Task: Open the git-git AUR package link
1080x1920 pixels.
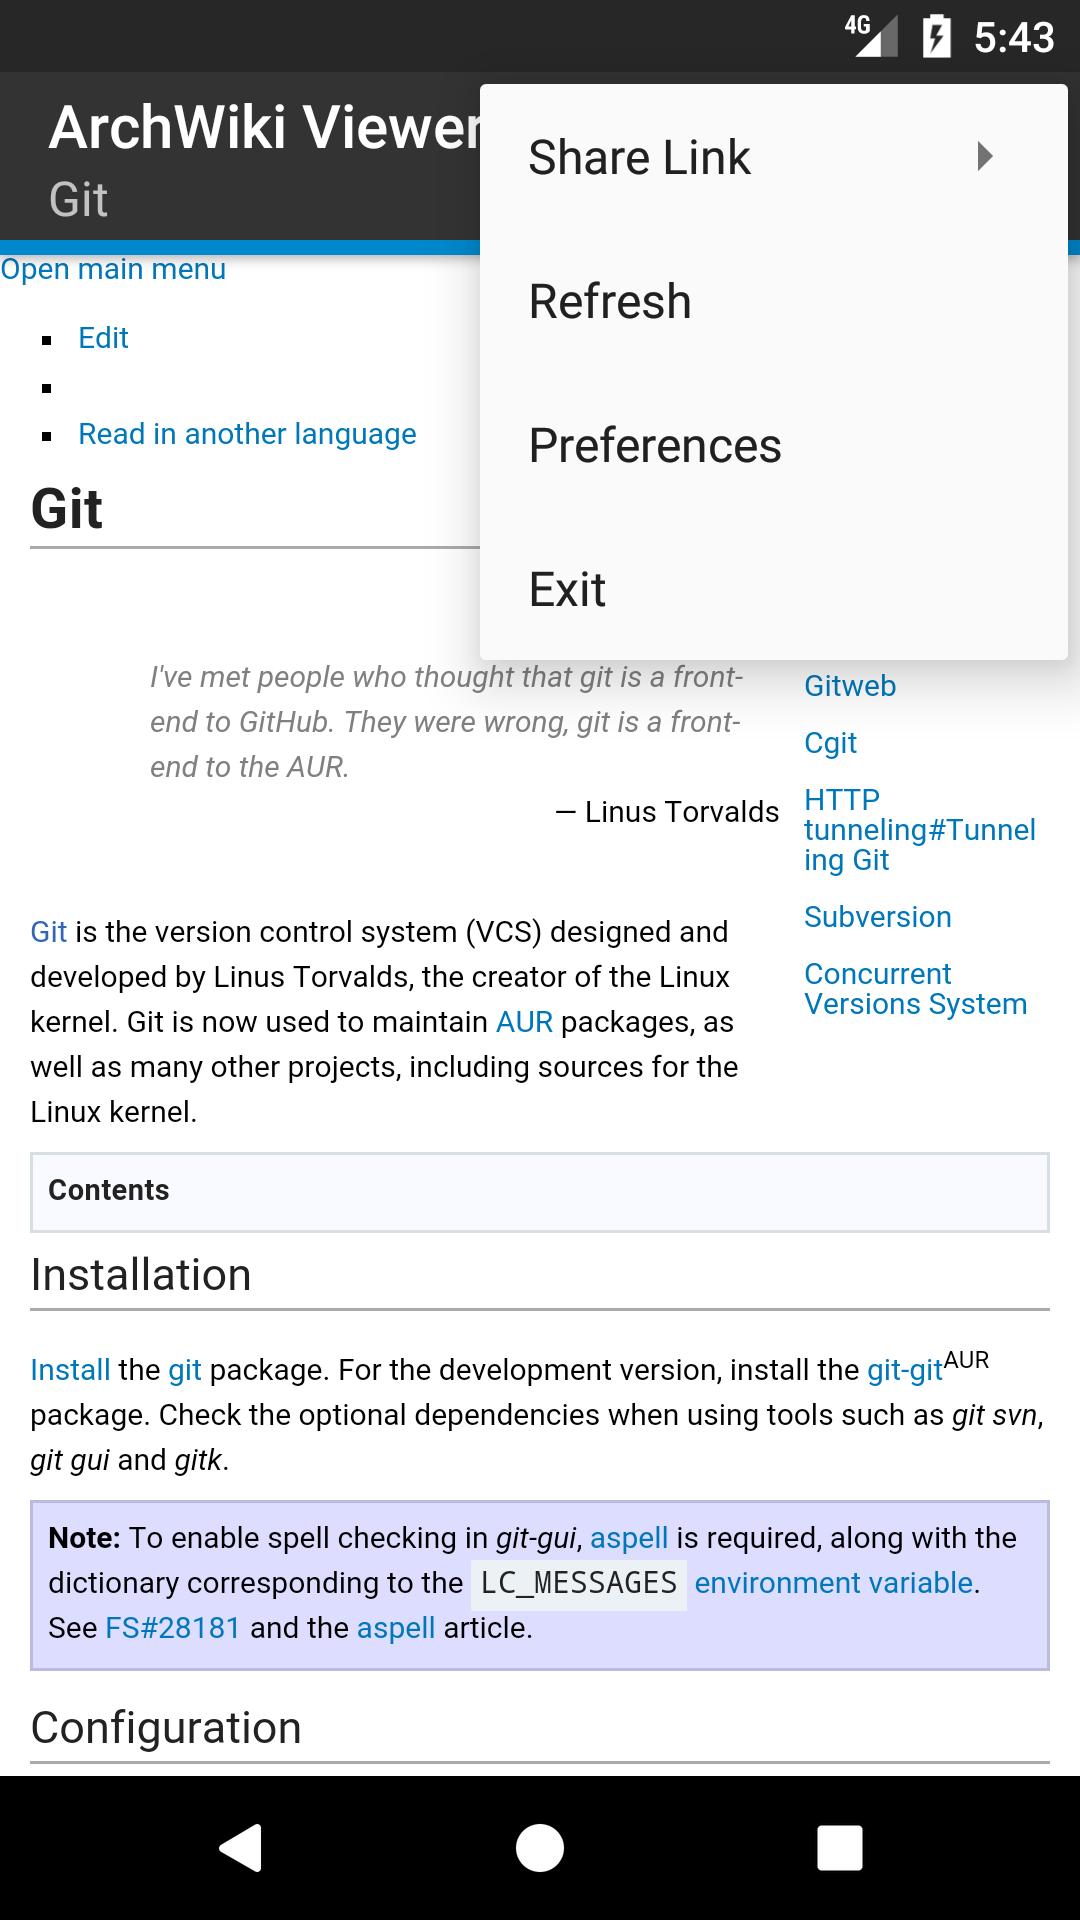Action: 904,1369
